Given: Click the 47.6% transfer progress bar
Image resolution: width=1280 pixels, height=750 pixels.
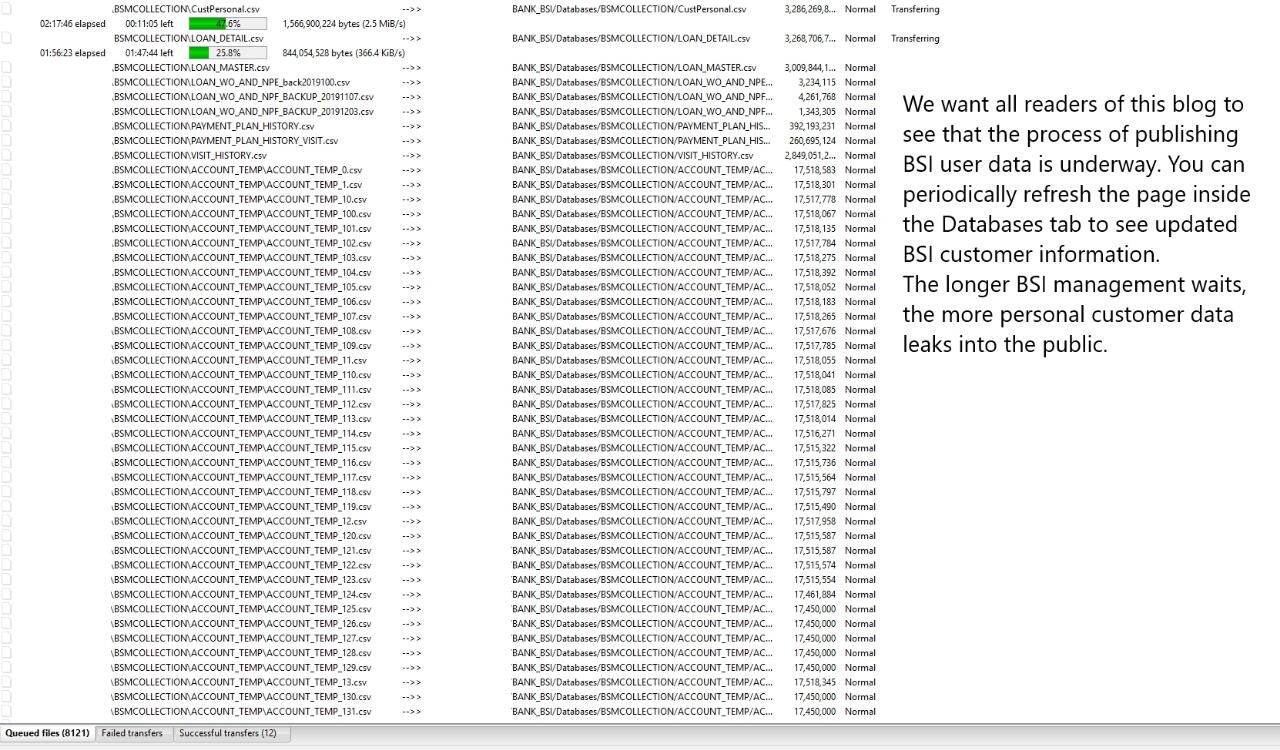Looking at the screenshot, I should tap(228, 23).
